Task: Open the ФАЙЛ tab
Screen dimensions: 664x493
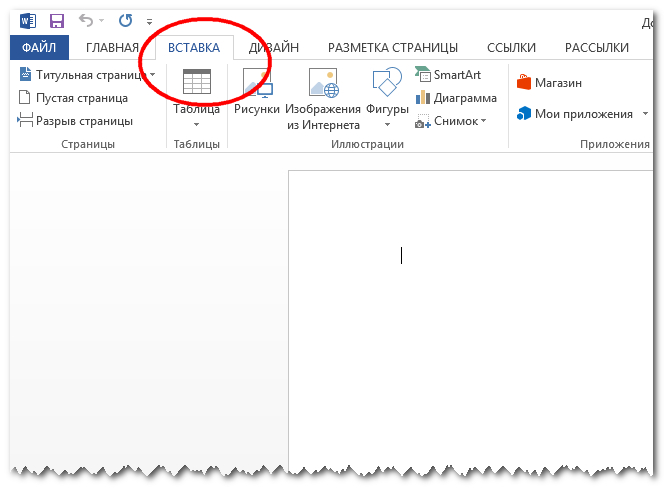Action: coord(39,47)
